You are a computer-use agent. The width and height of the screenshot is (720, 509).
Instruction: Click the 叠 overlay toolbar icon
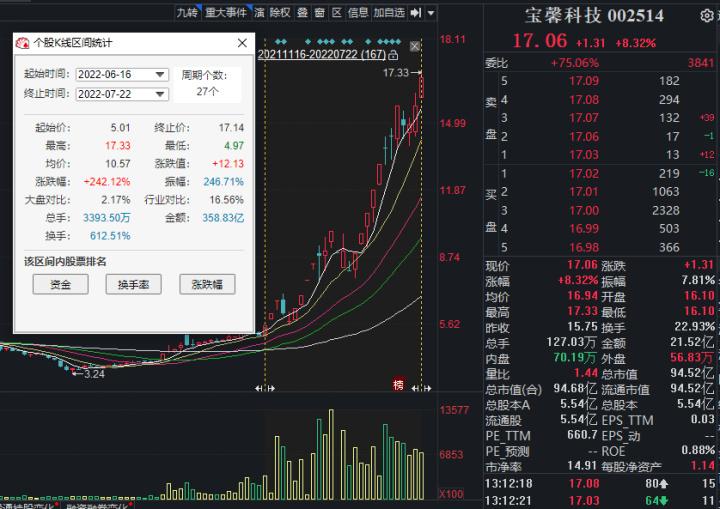click(x=302, y=12)
